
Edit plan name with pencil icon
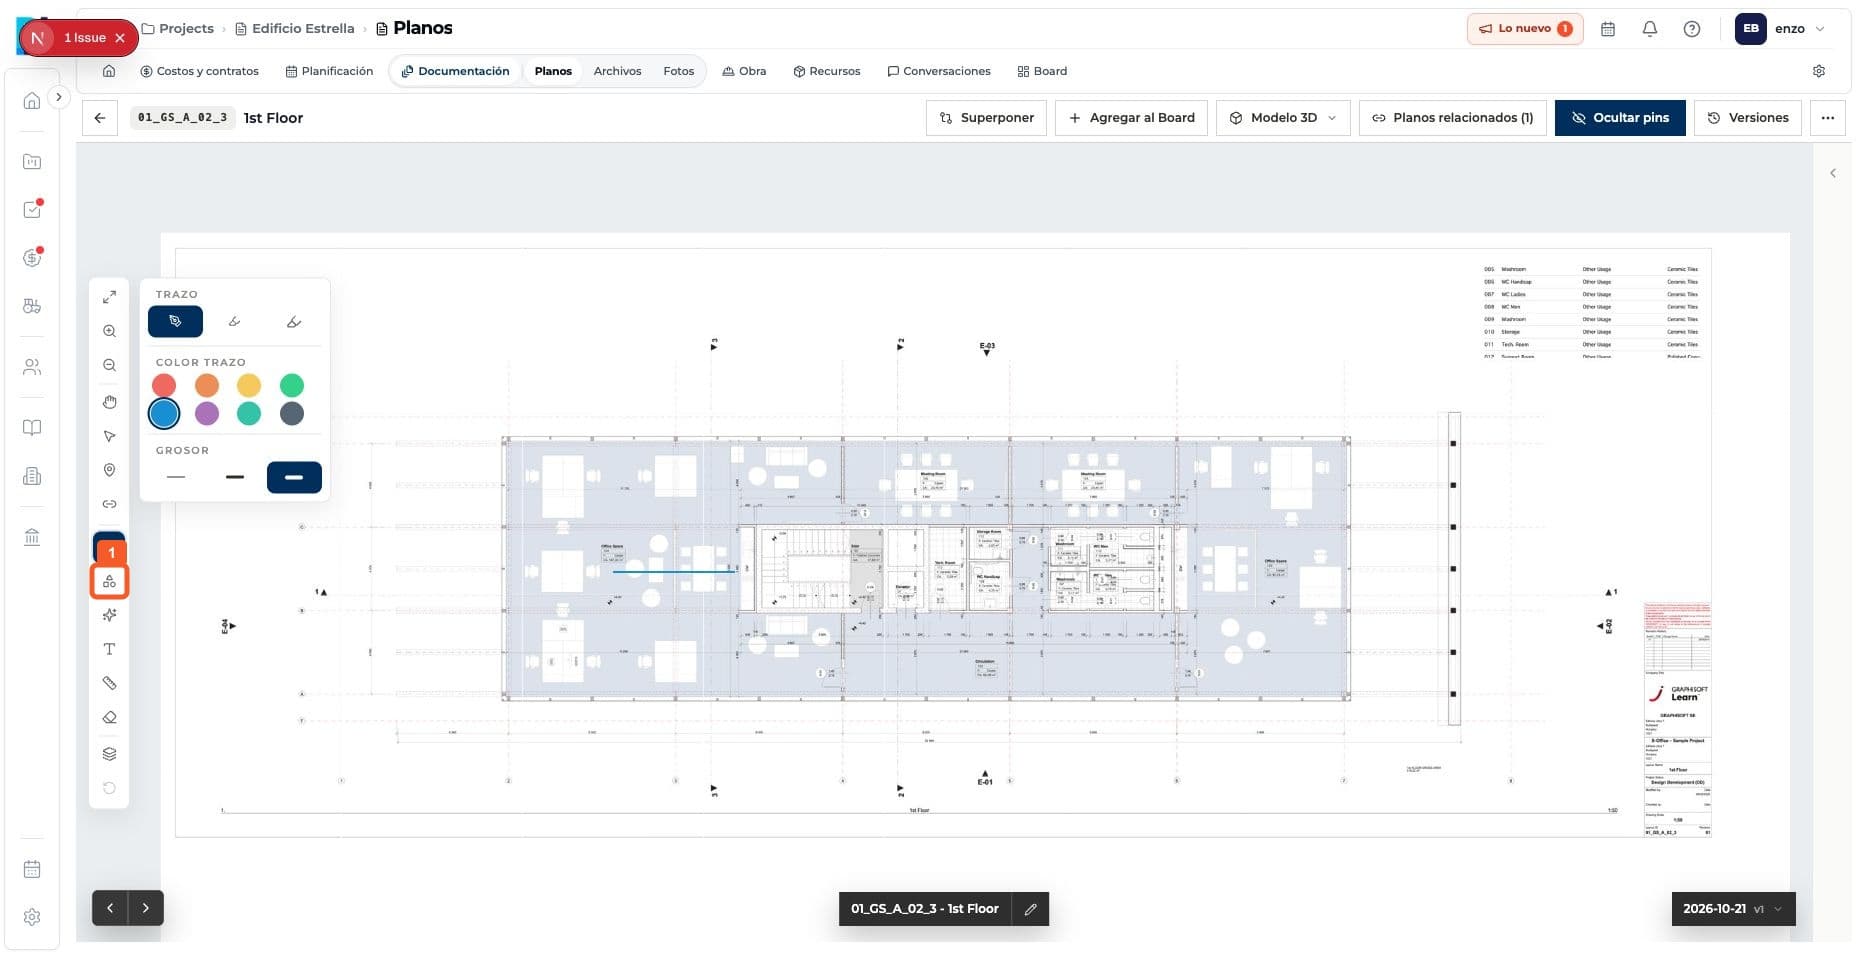(x=1030, y=909)
